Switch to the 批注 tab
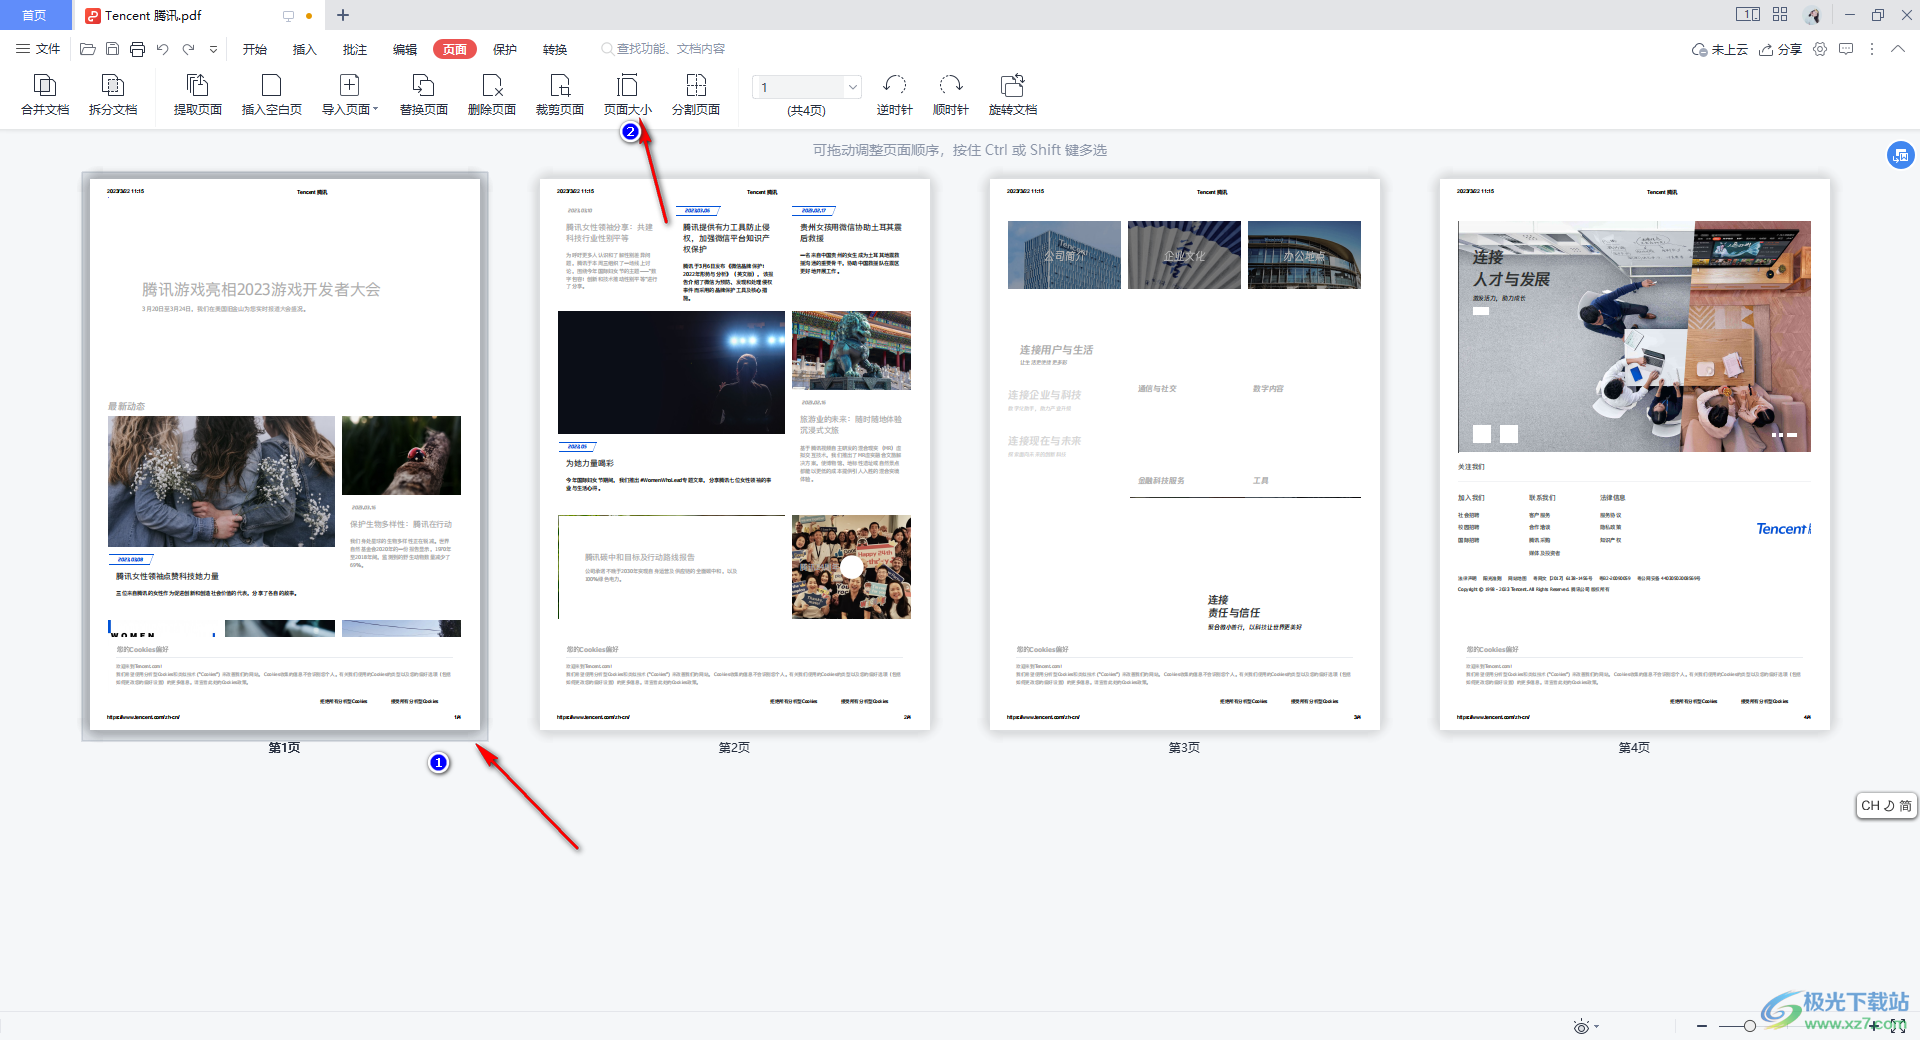The image size is (1920, 1040). [355, 49]
